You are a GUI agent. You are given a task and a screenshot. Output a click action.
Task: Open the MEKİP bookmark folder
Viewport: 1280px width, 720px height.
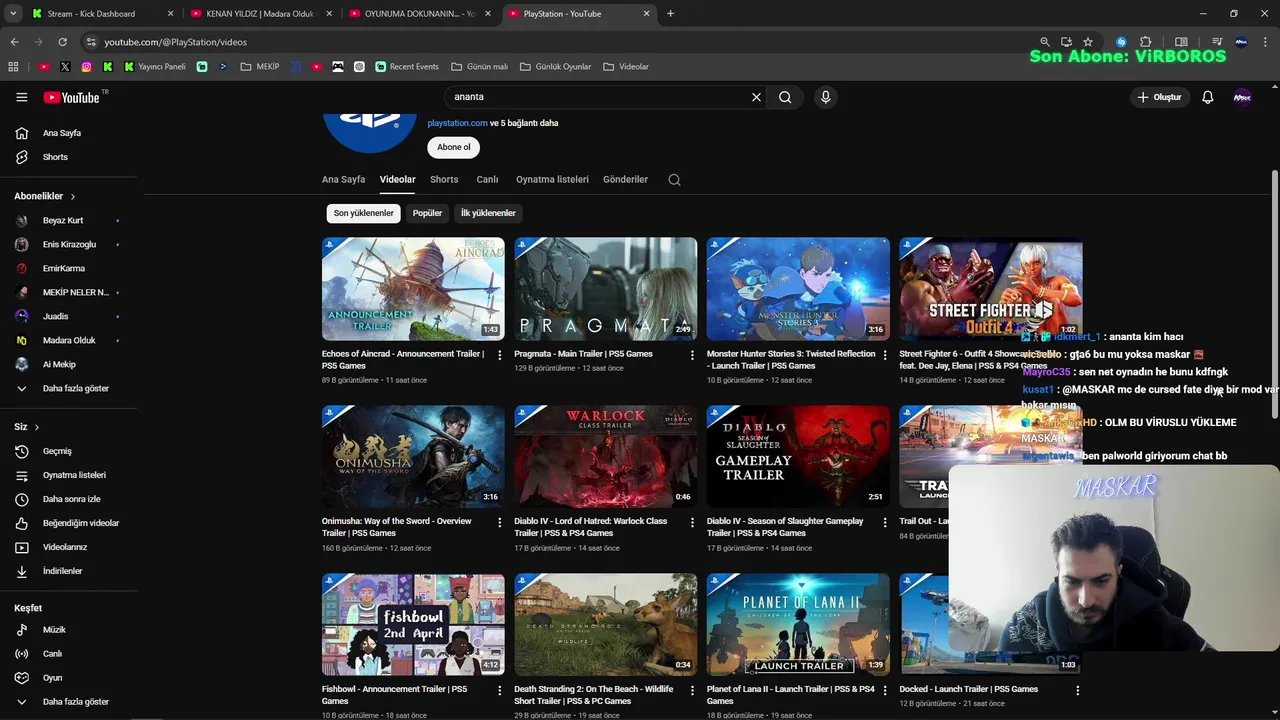click(x=260, y=67)
